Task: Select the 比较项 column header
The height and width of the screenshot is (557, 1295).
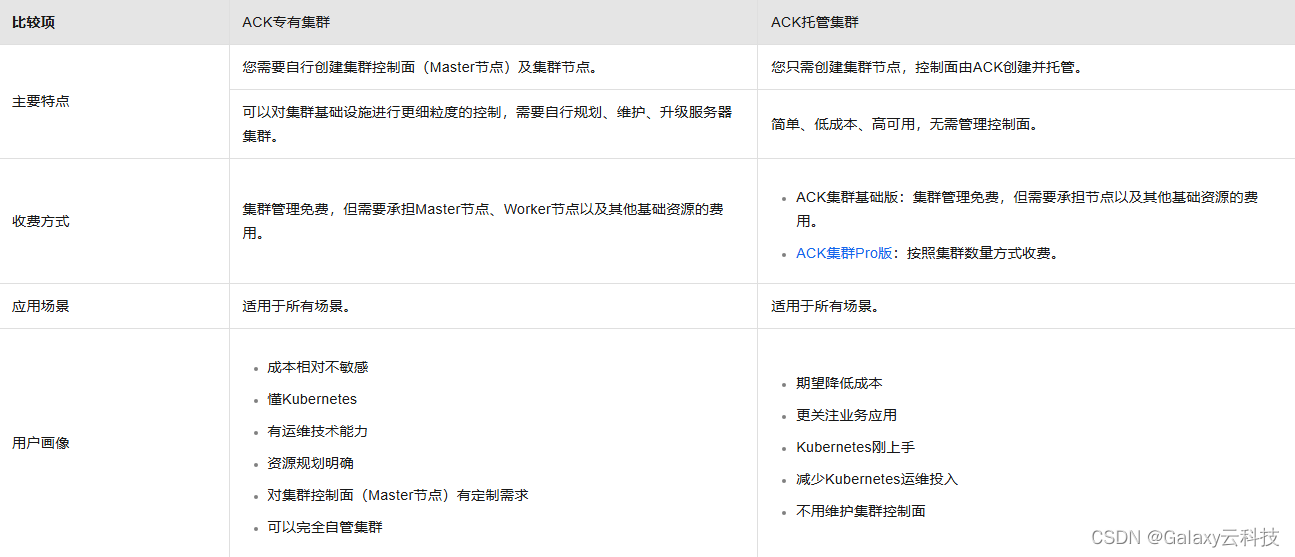Action: (34, 22)
